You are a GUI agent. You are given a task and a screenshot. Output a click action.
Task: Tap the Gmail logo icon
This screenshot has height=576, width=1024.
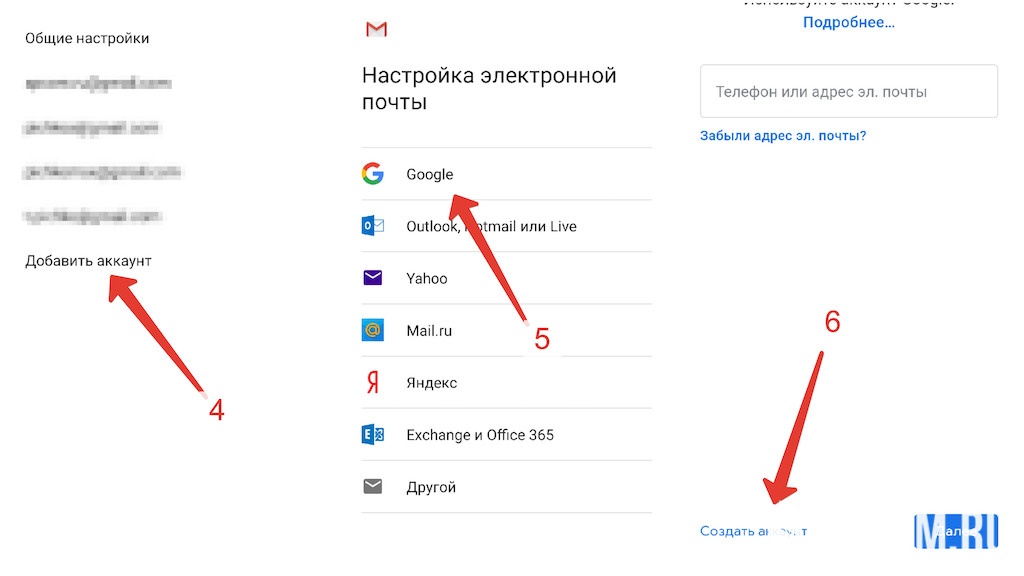pyautogui.click(x=376, y=29)
